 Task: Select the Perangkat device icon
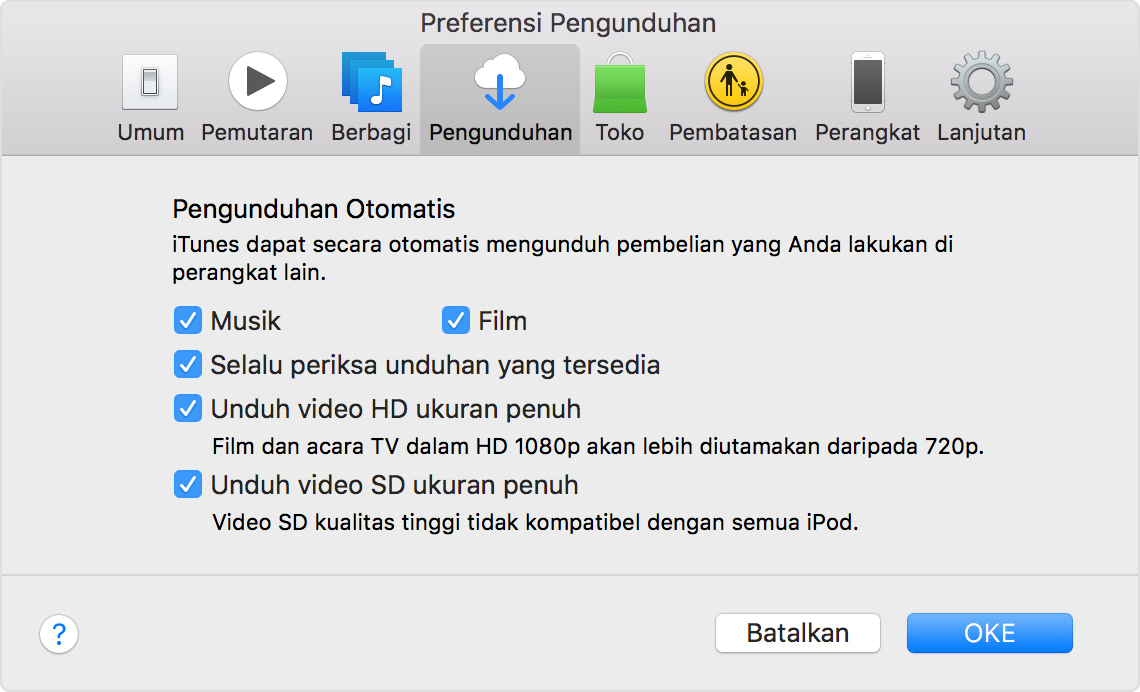pos(866,82)
